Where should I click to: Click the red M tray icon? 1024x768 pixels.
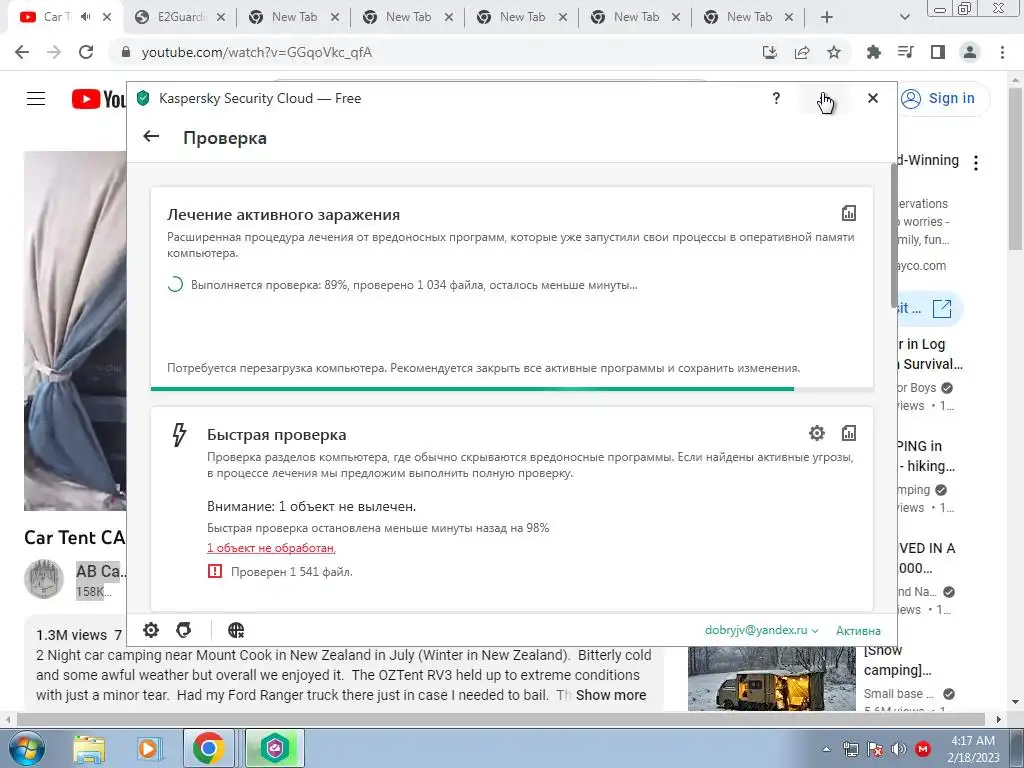tap(923, 749)
